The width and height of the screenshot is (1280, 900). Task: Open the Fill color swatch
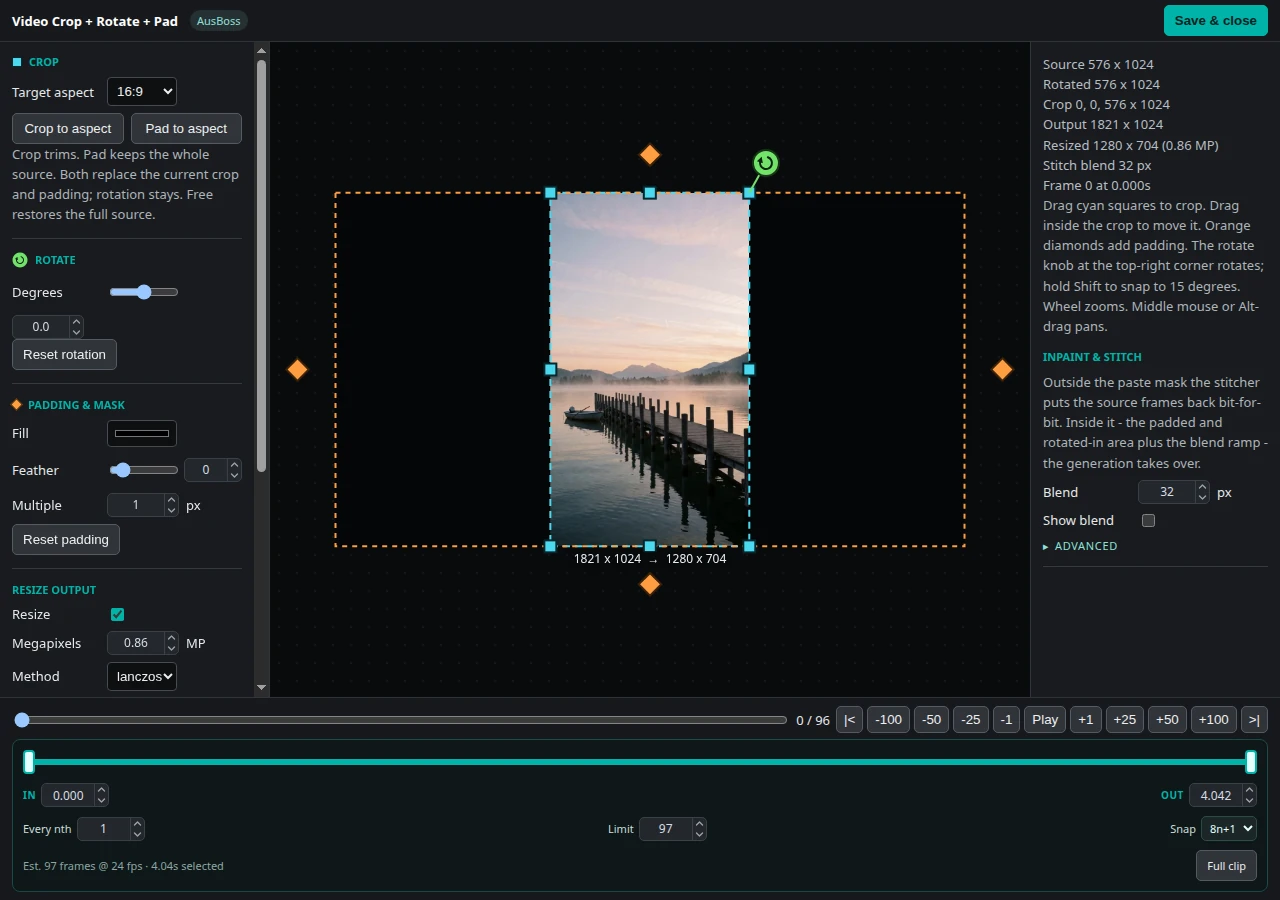(142, 433)
